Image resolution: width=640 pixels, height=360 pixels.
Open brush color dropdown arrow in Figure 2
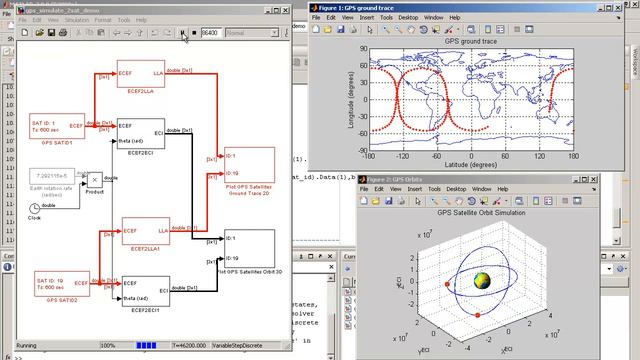(506, 201)
